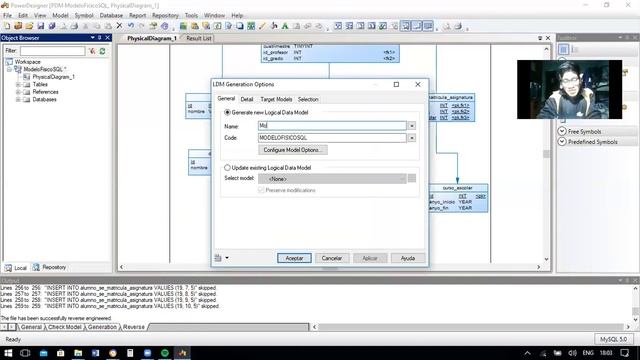Click the MySQL 5.0 status bar entry
This screenshot has height=360, width=640.
coord(613,339)
